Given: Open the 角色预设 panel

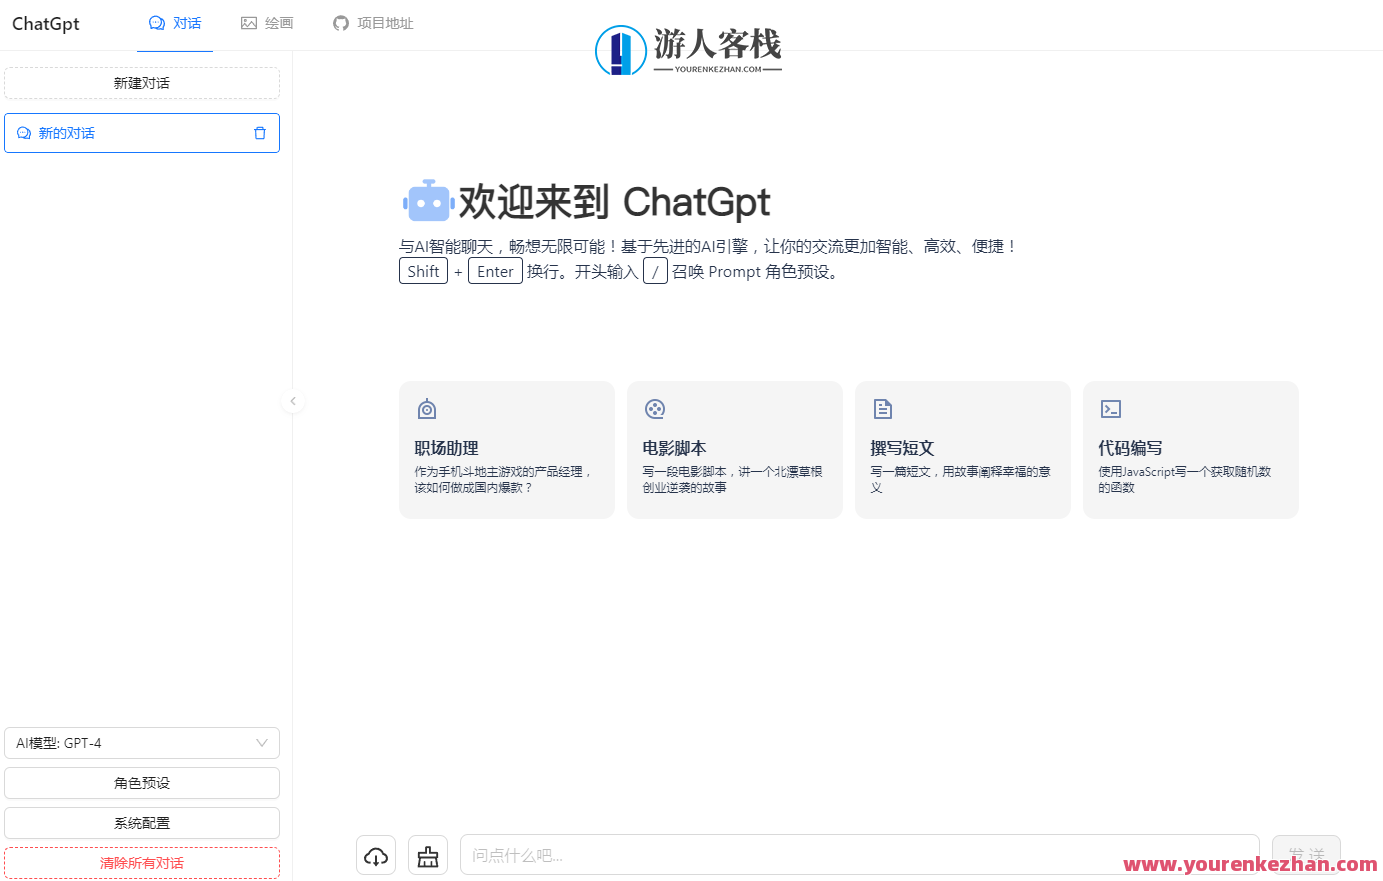Looking at the screenshot, I should pos(141,783).
